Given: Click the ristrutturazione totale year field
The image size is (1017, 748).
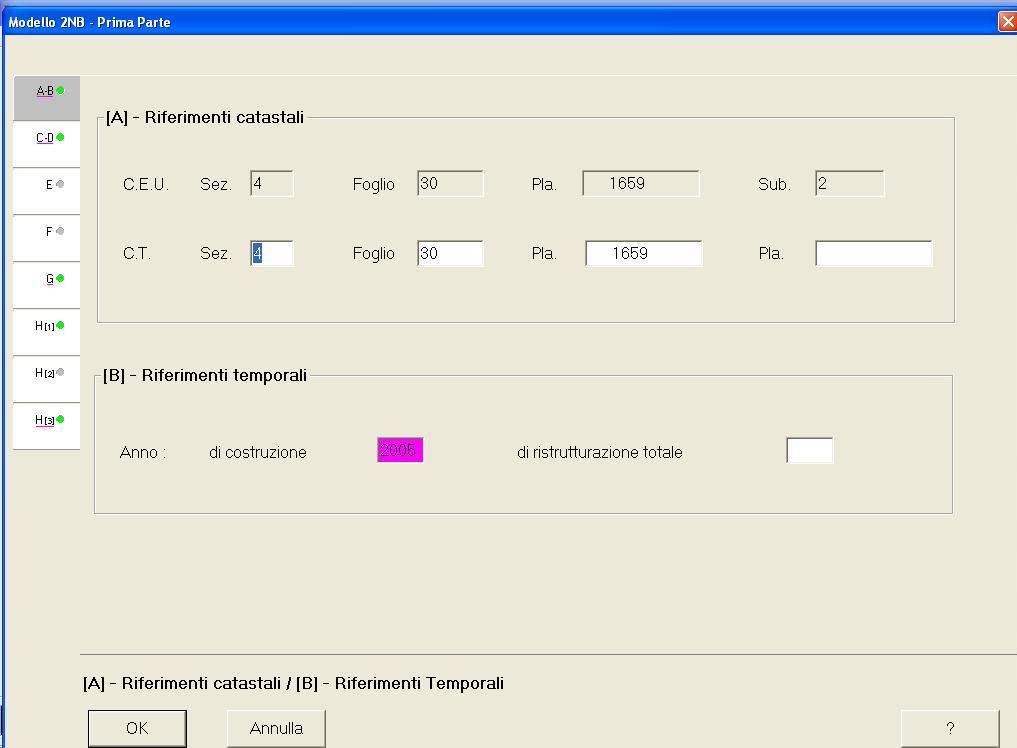Looking at the screenshot, I should tap(809, 451).
